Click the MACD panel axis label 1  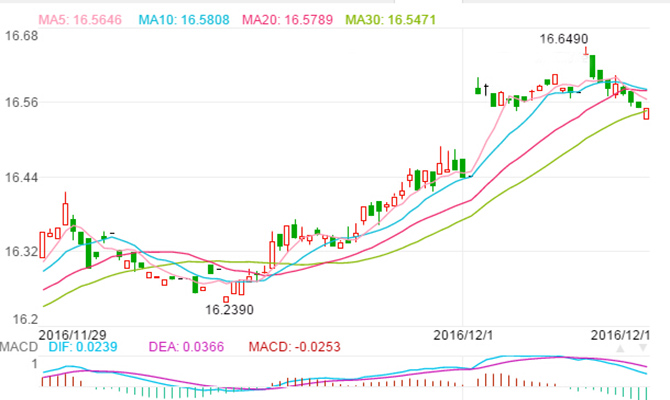tap(35, 364)
